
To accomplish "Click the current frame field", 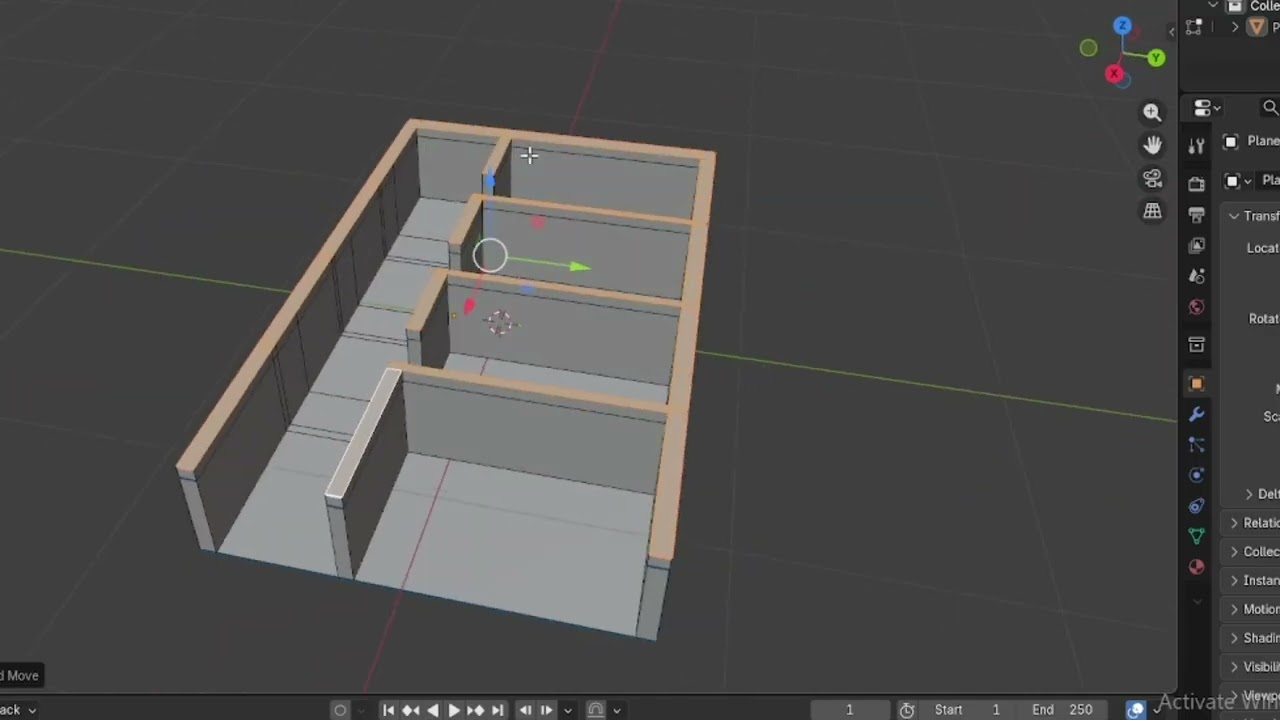I will click(849, 710).
